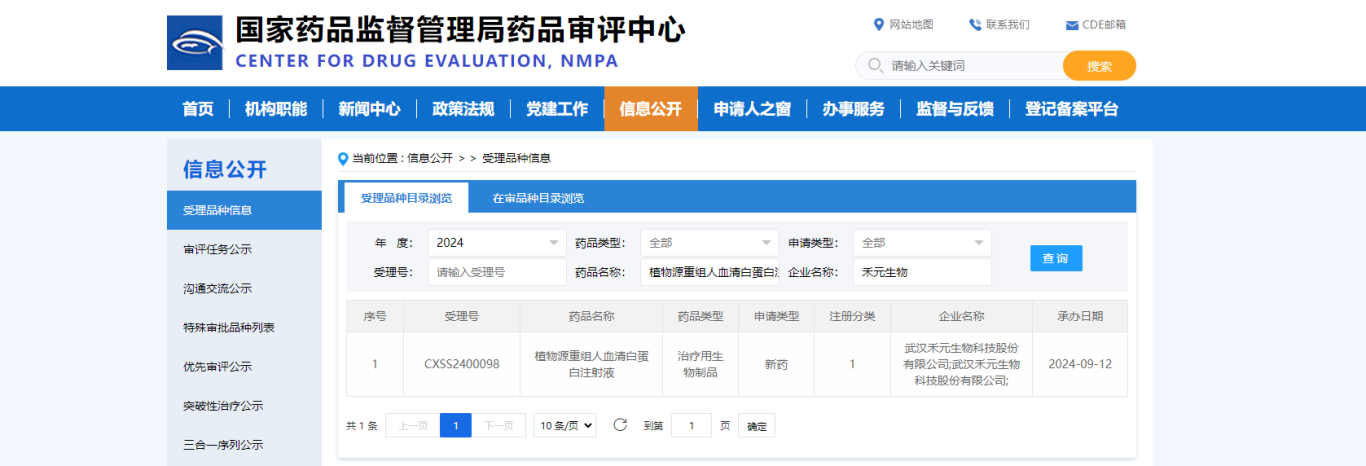Switch to 在审品种目录浏览 tab
Viewport: 1366px width, 466px height.
click(x=538, y=198)
